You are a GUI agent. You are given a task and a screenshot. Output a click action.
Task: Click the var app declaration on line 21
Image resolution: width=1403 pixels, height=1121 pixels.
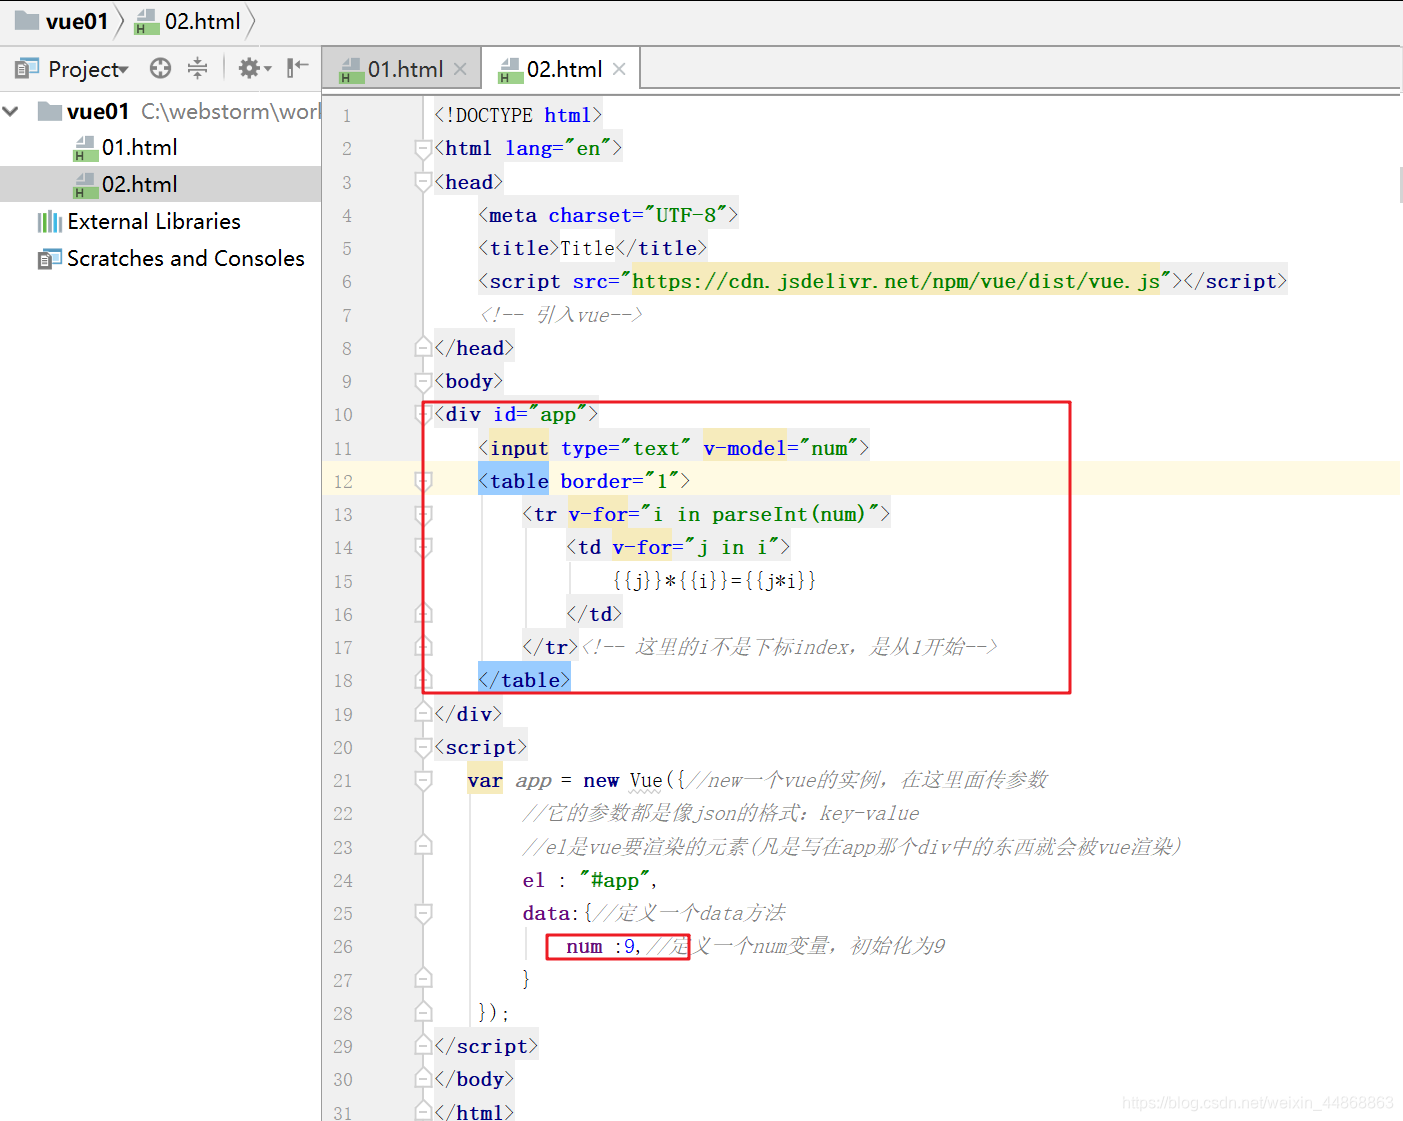pos(509,780)
